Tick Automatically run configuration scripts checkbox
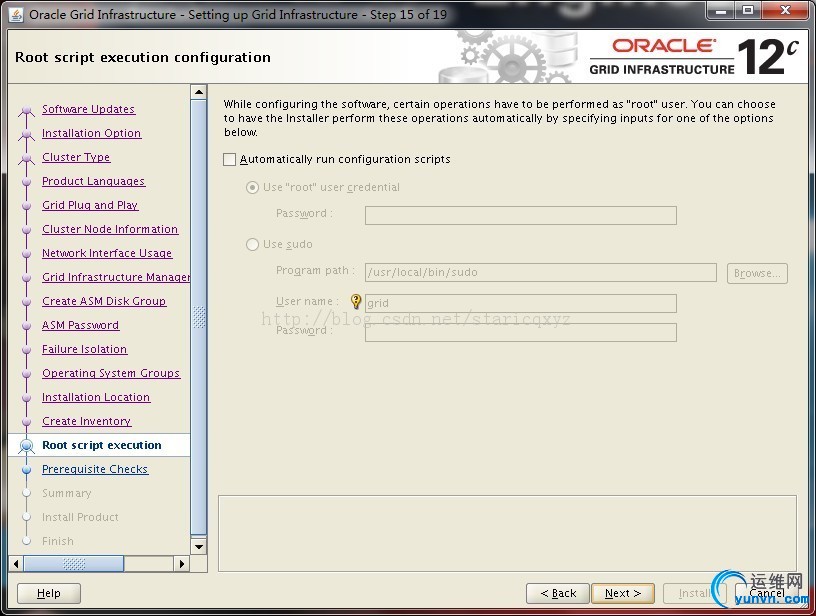 (x=230, y=159)
